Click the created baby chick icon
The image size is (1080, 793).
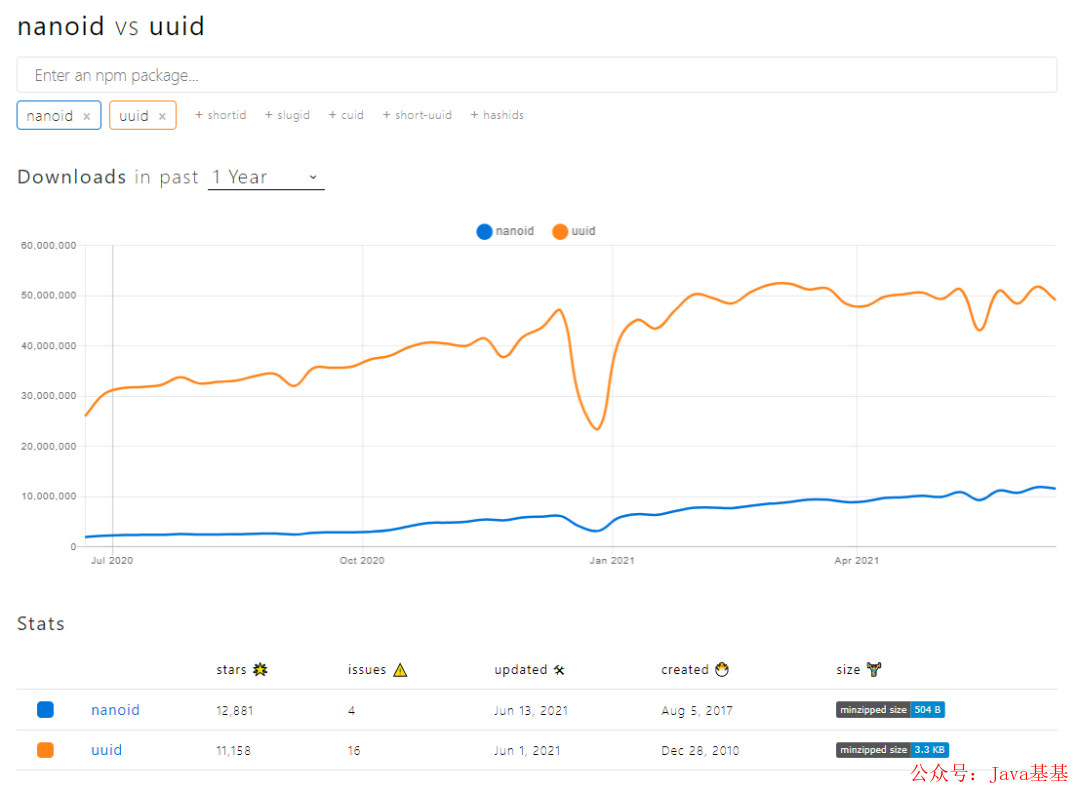point(722,670)
